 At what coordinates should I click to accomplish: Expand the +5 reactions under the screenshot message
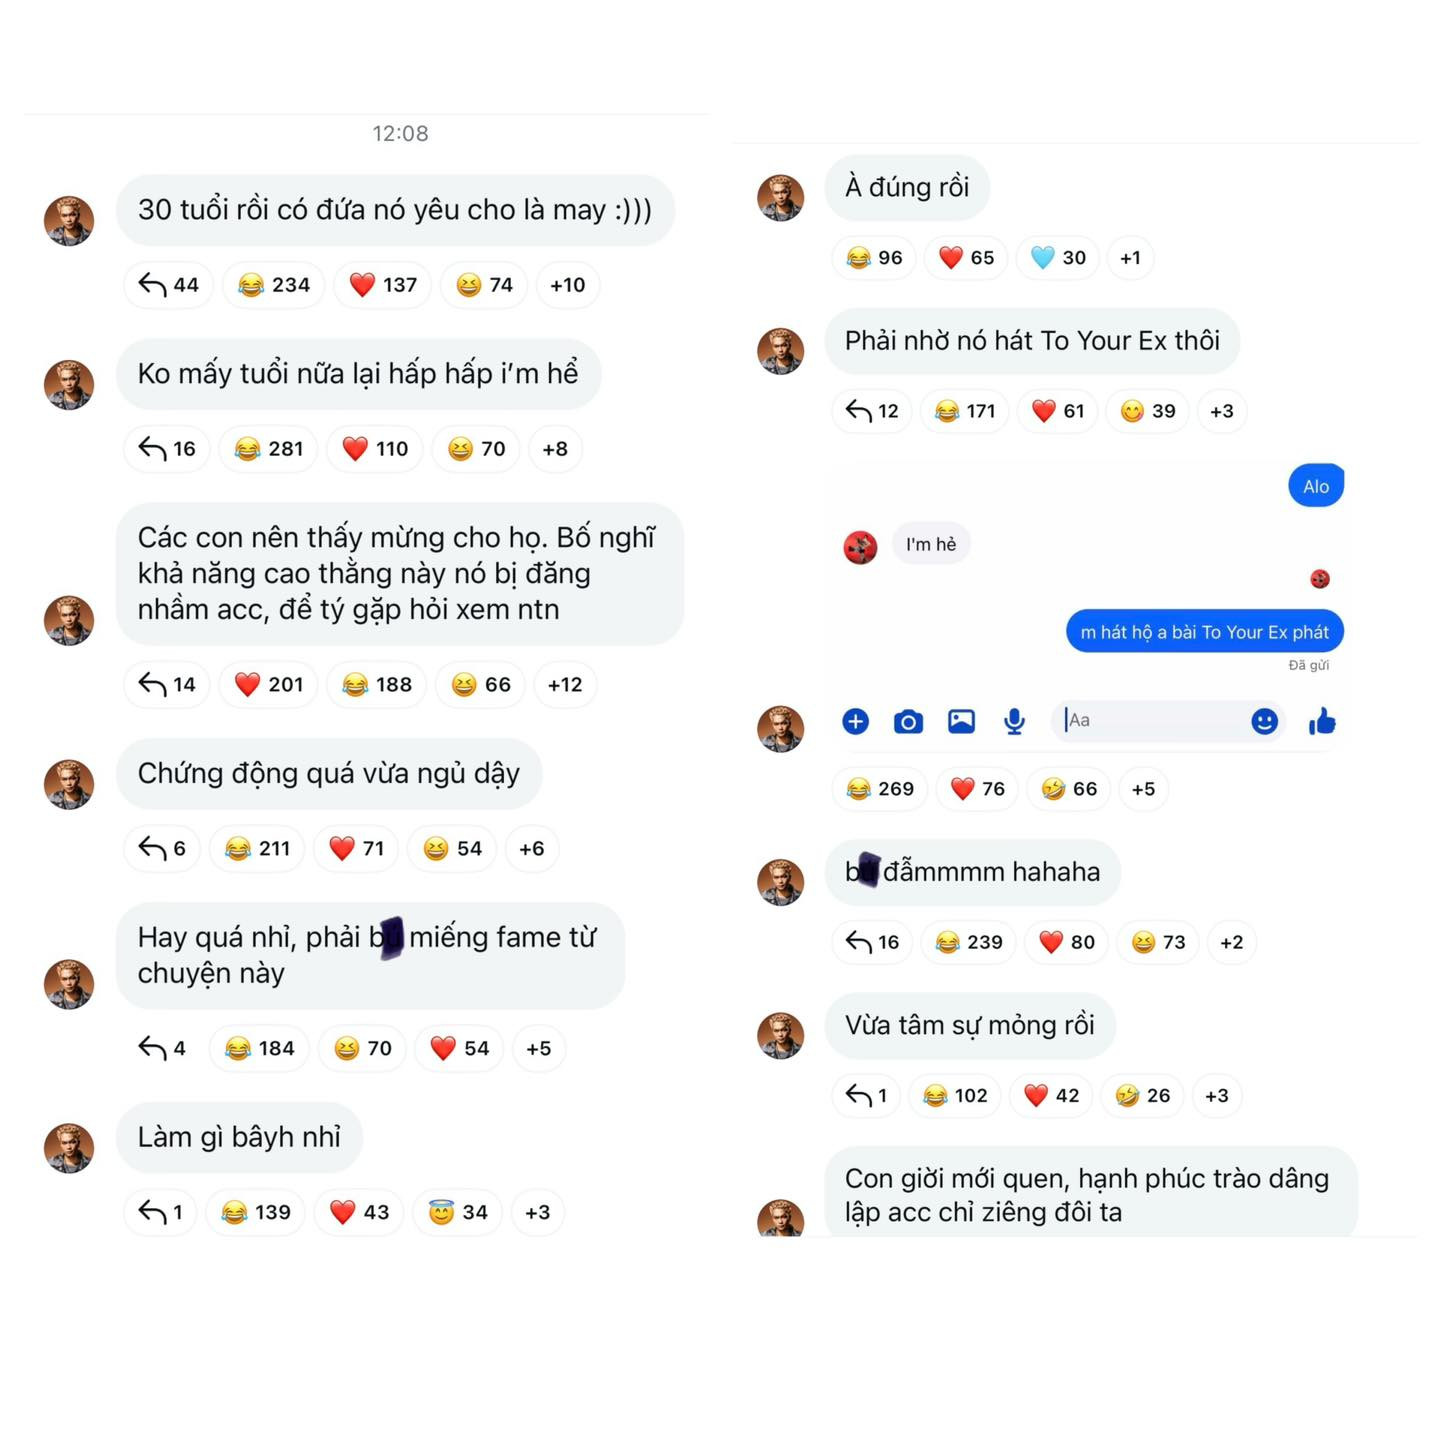[x=1143, y=789]
